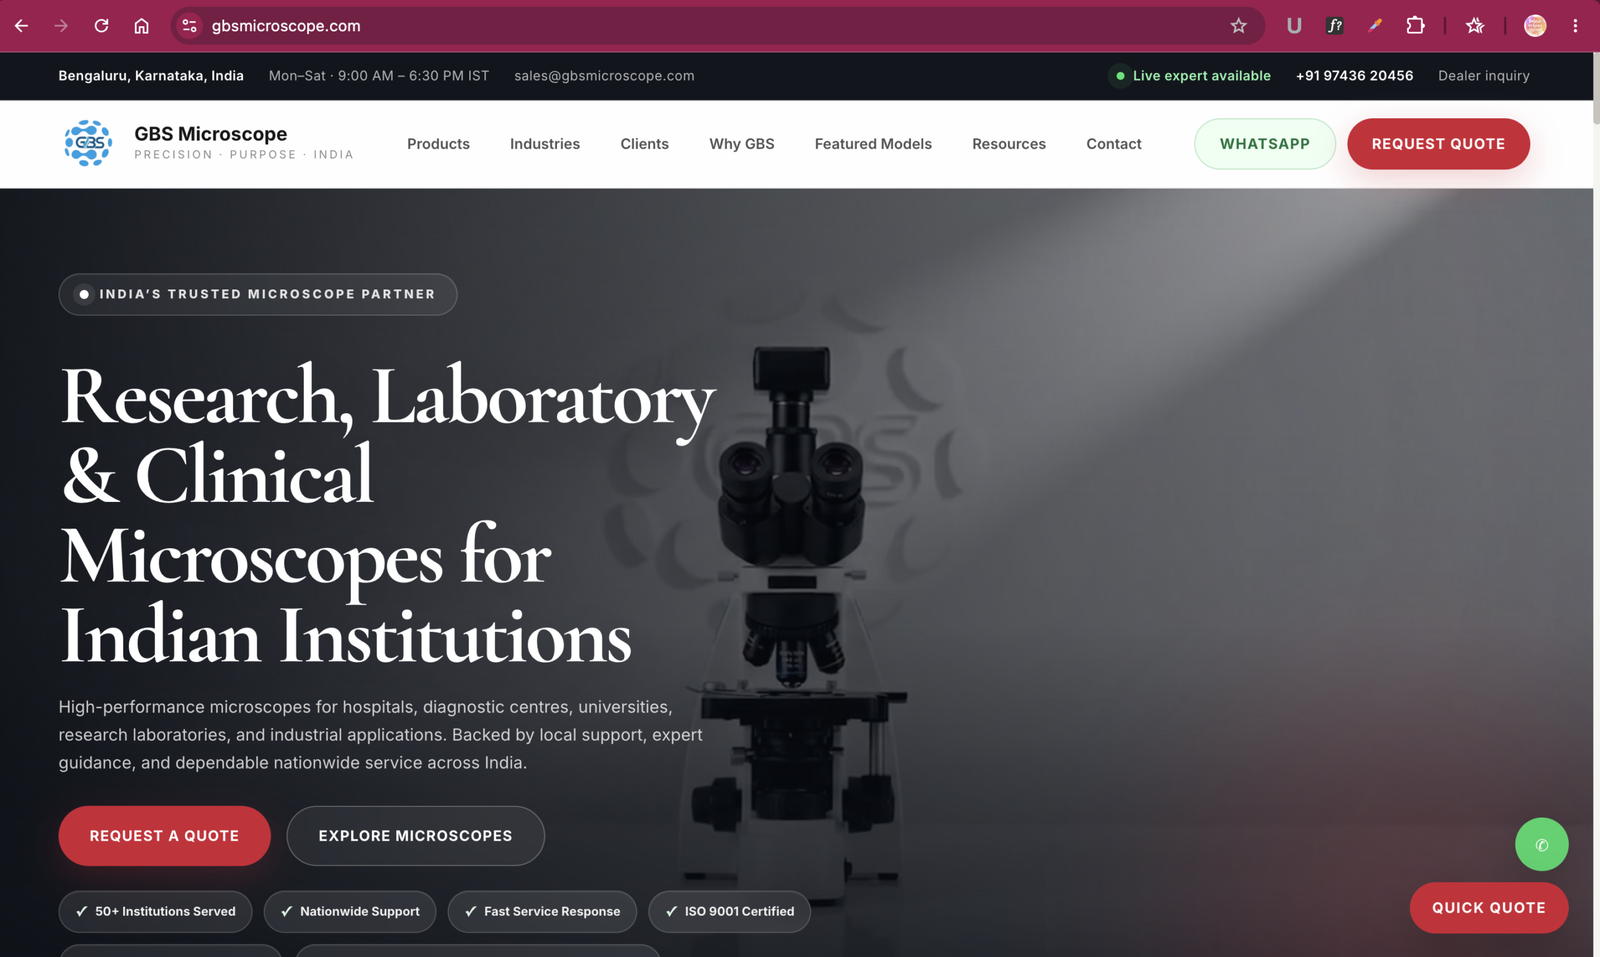Click the Bengaluru, Karnataka, India text
1600x957 pixels.
tap(151, 76)
